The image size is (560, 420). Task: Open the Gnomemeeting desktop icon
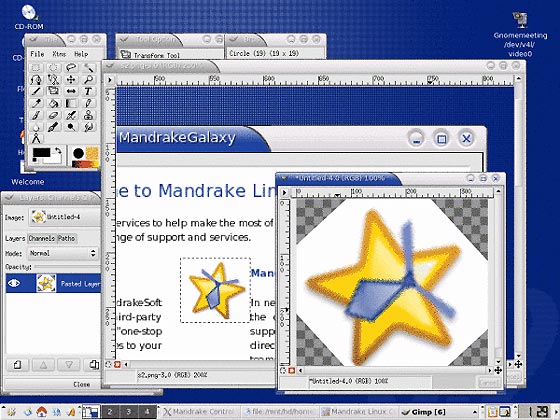pos(520,34)
